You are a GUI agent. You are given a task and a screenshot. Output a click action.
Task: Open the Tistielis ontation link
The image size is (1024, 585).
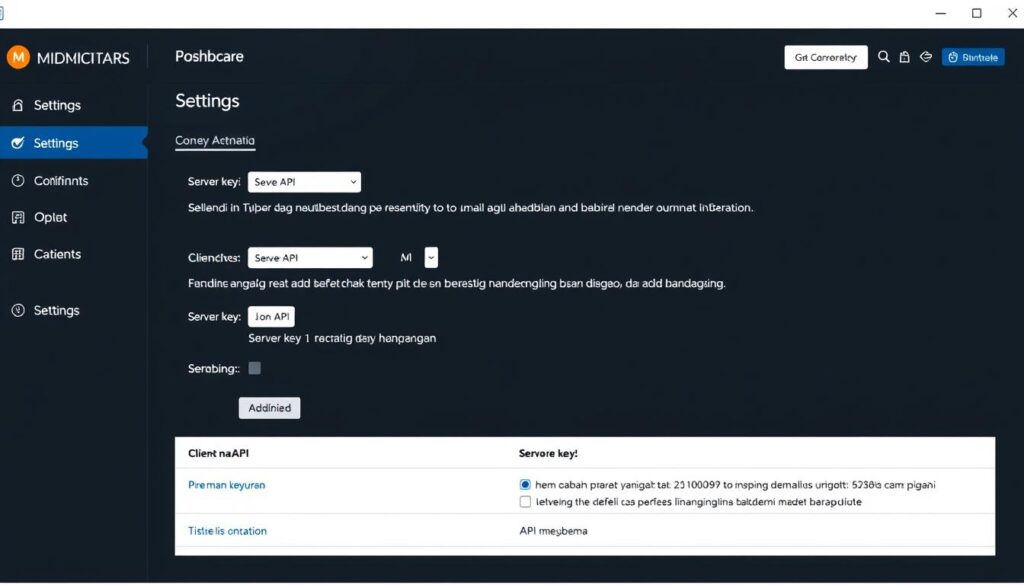click(227, 531)
